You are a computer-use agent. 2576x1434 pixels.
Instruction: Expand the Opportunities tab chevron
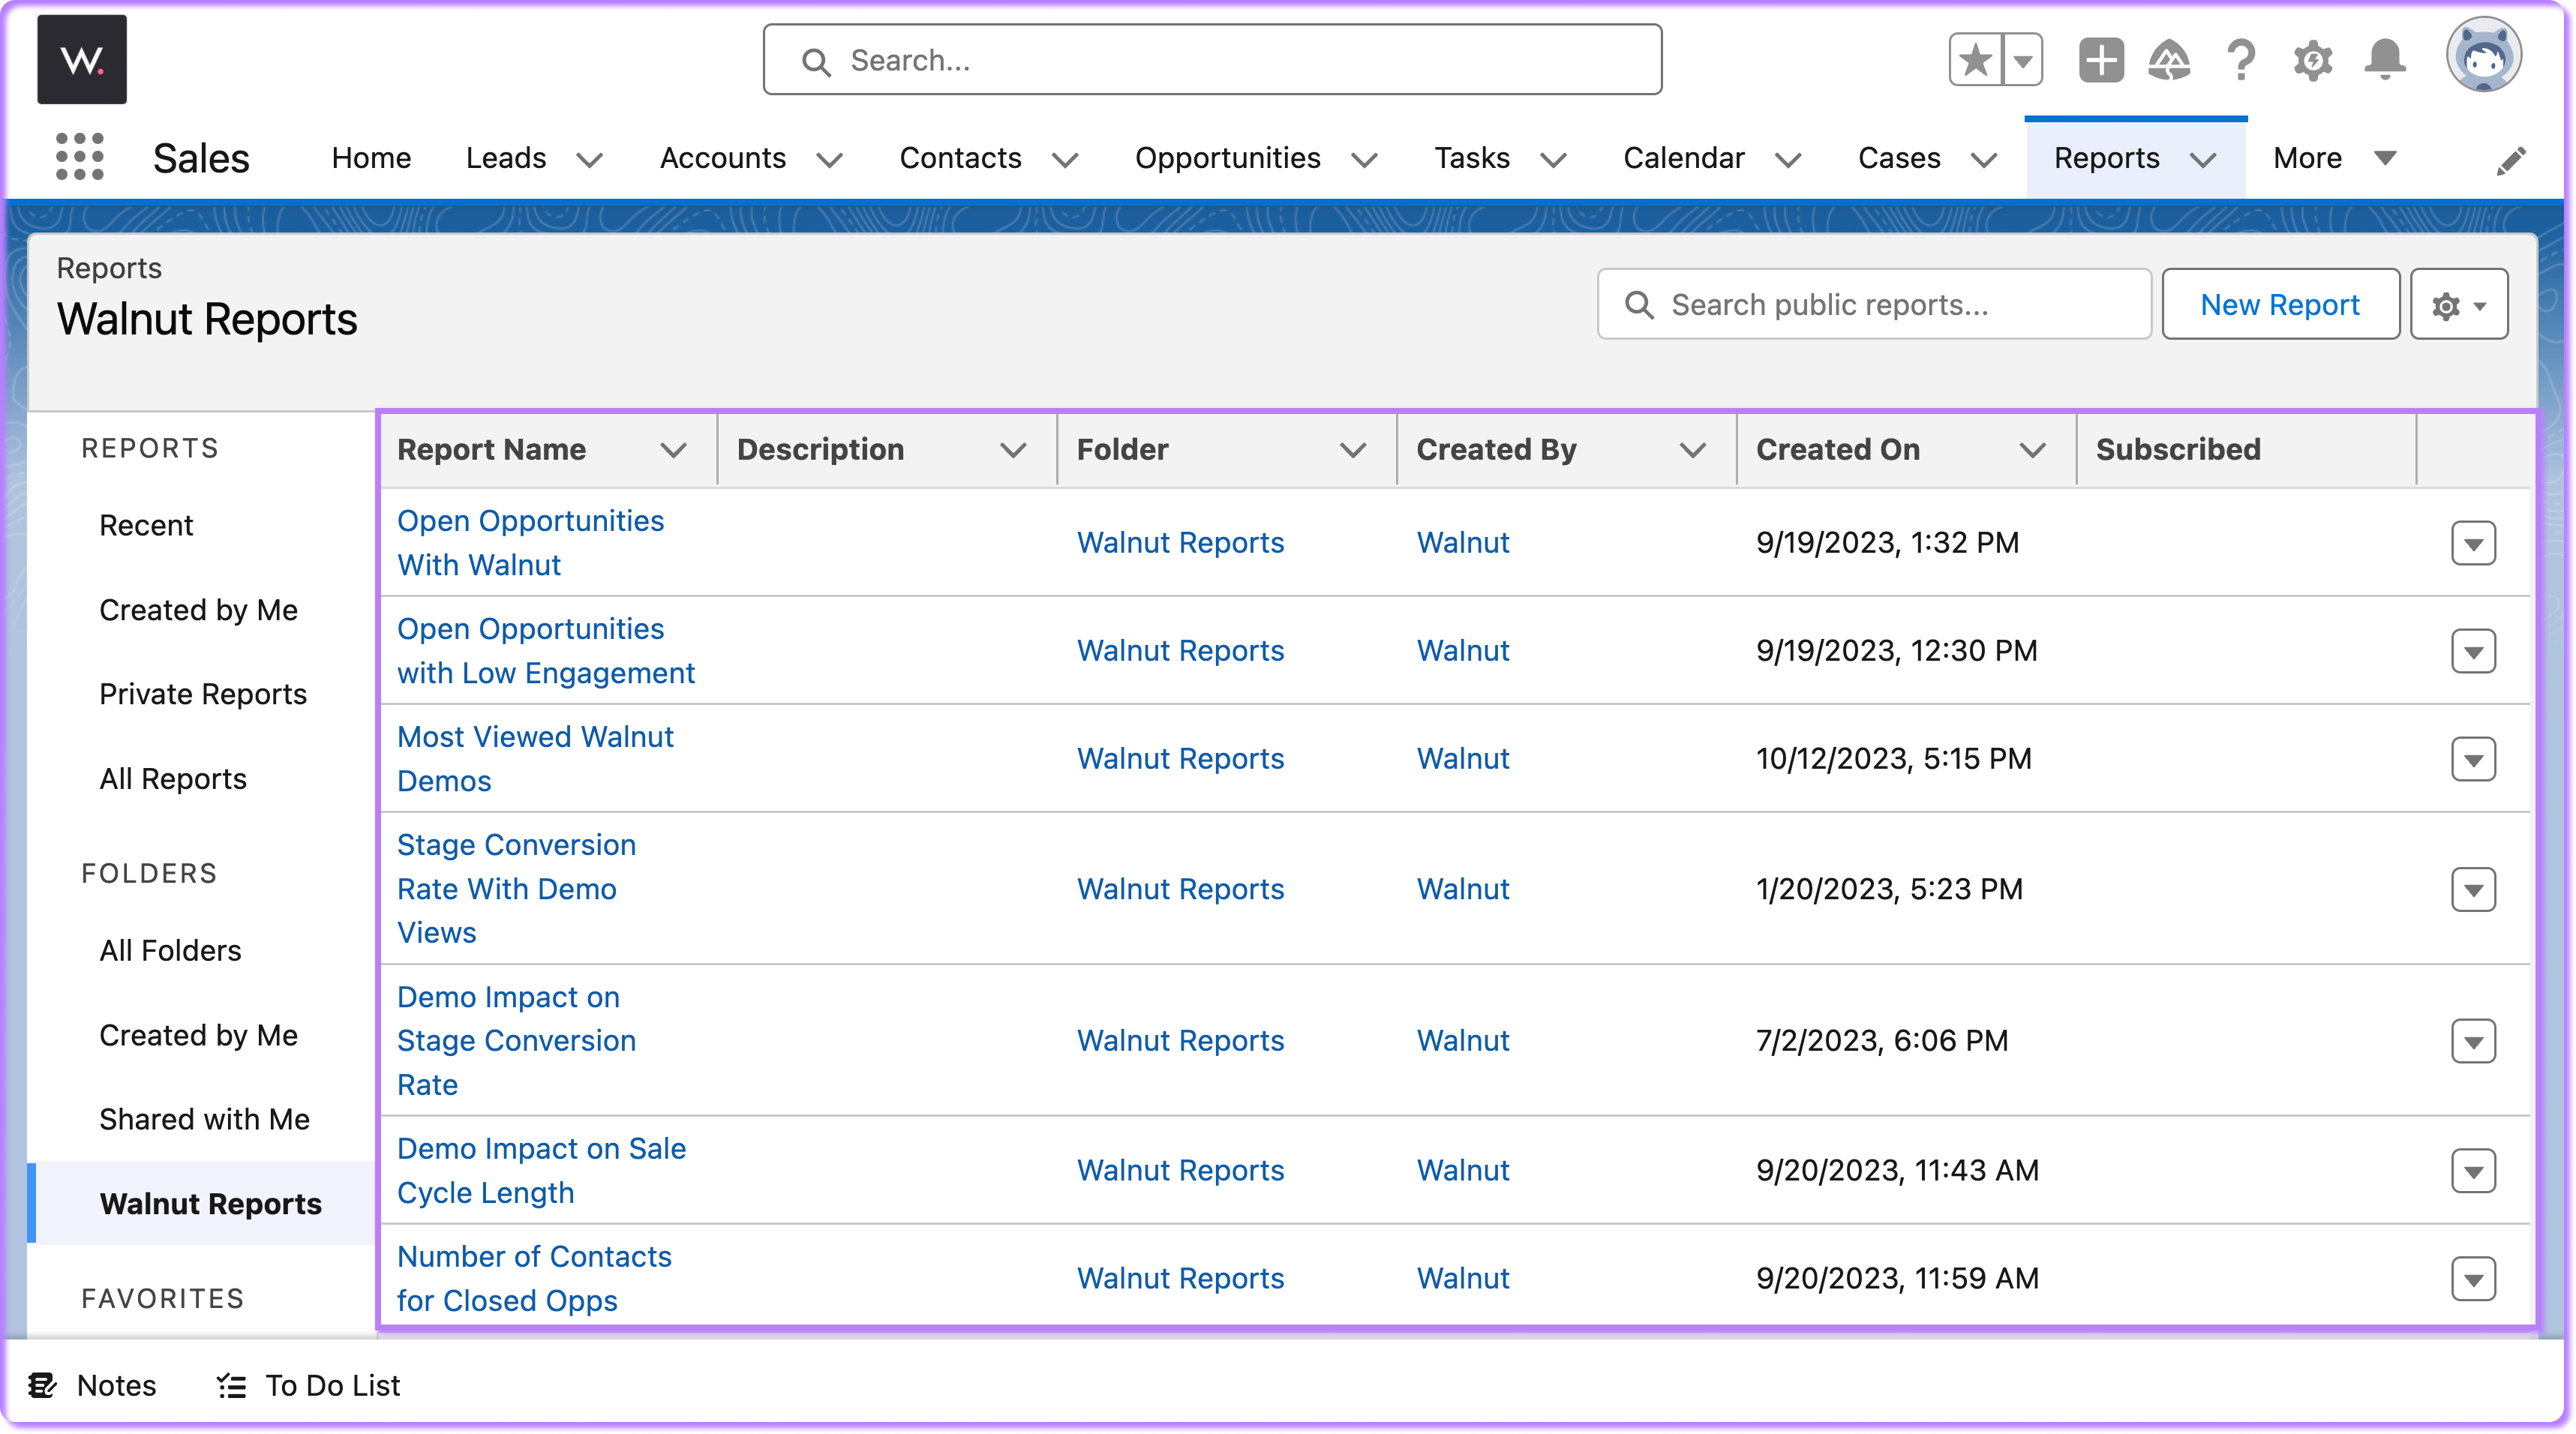[x=1365, y=159]
